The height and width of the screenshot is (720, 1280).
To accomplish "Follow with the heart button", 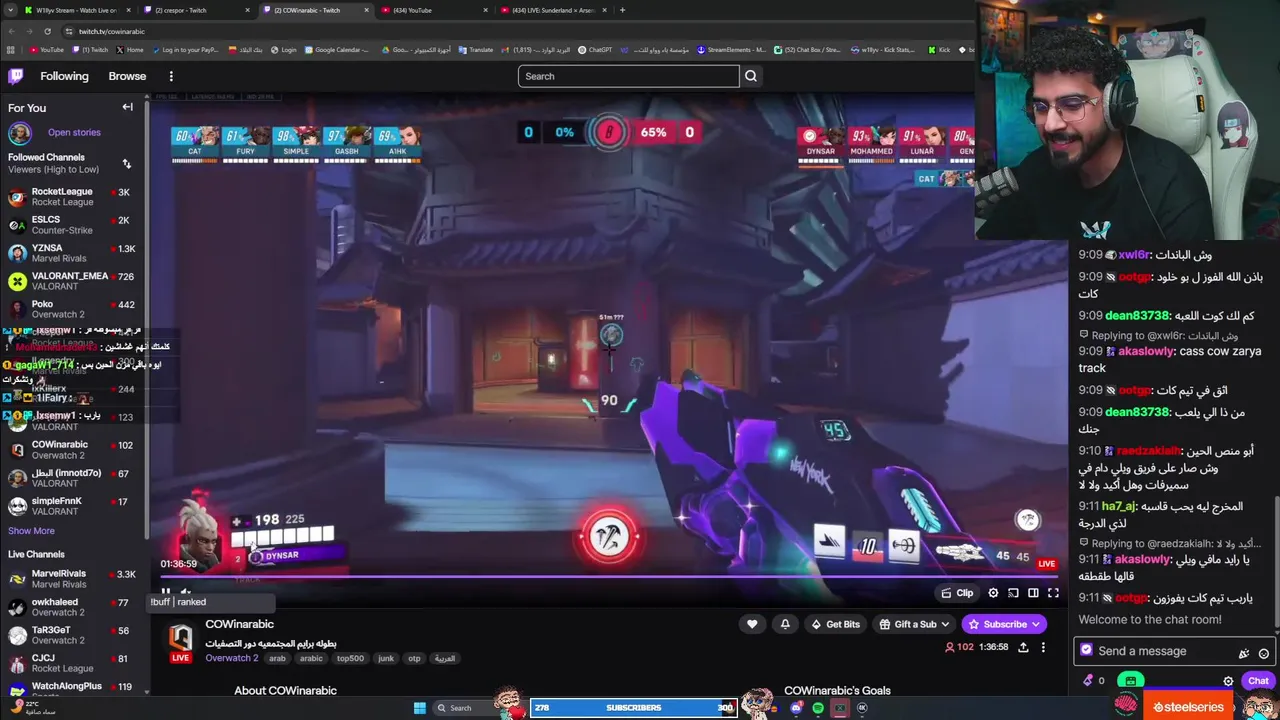I will (752, 624).
